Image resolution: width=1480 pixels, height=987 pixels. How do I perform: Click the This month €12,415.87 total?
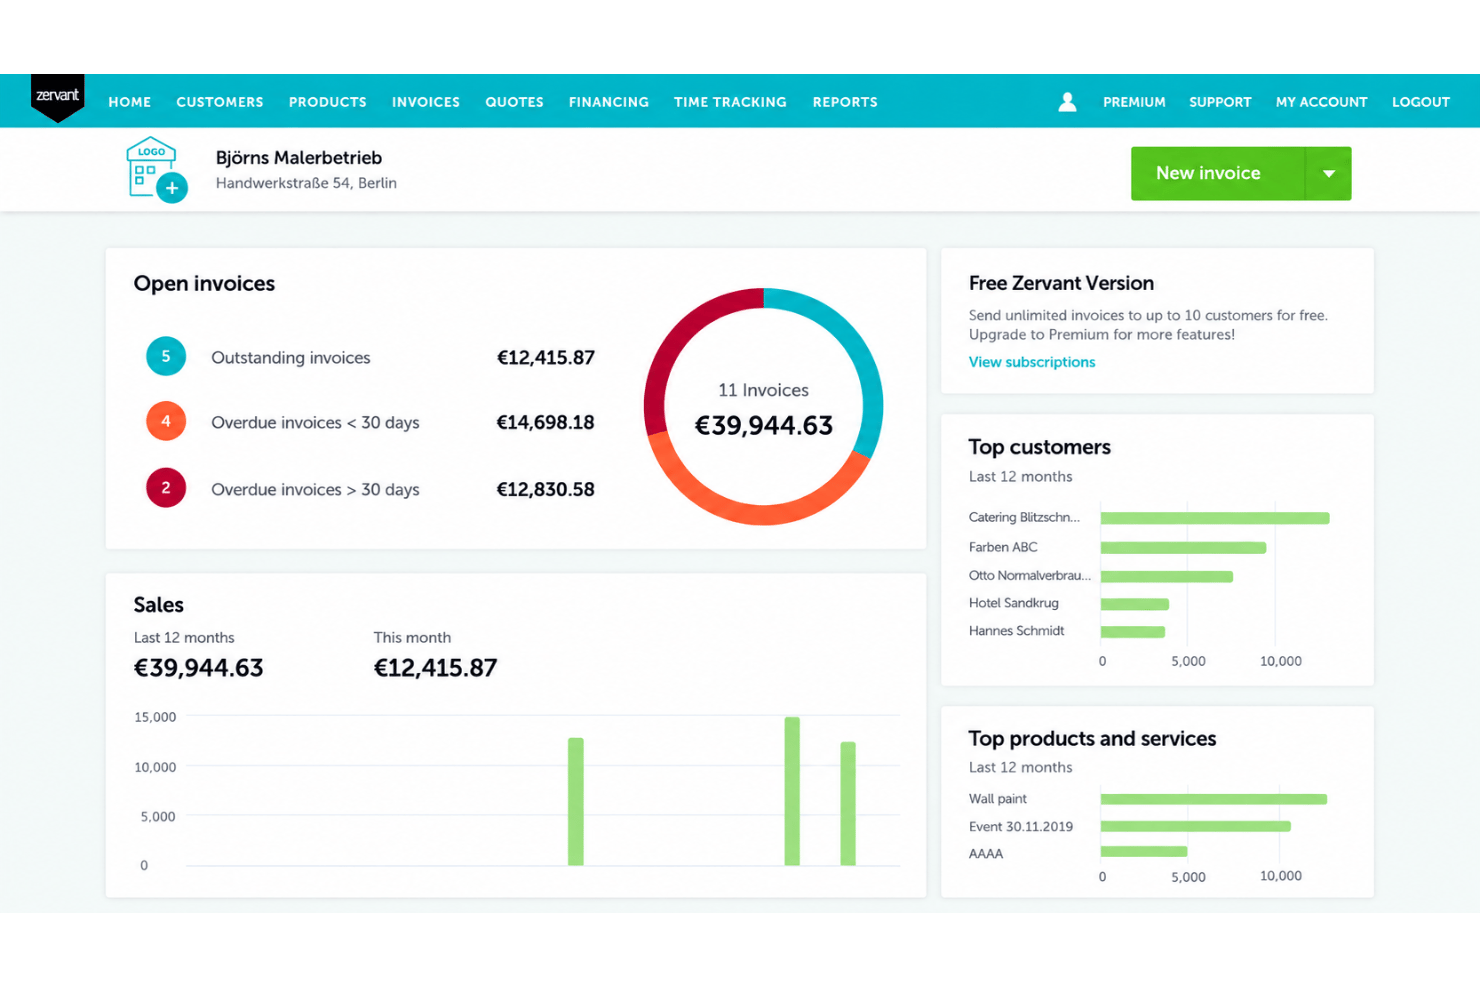[435, 668]
